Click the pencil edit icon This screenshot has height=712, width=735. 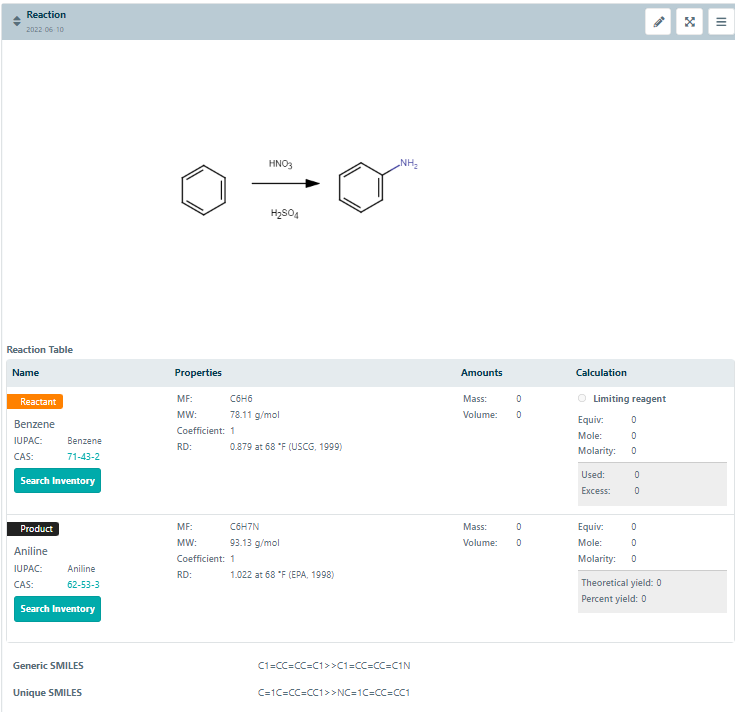pyautogui.click(x=658, y=22)
